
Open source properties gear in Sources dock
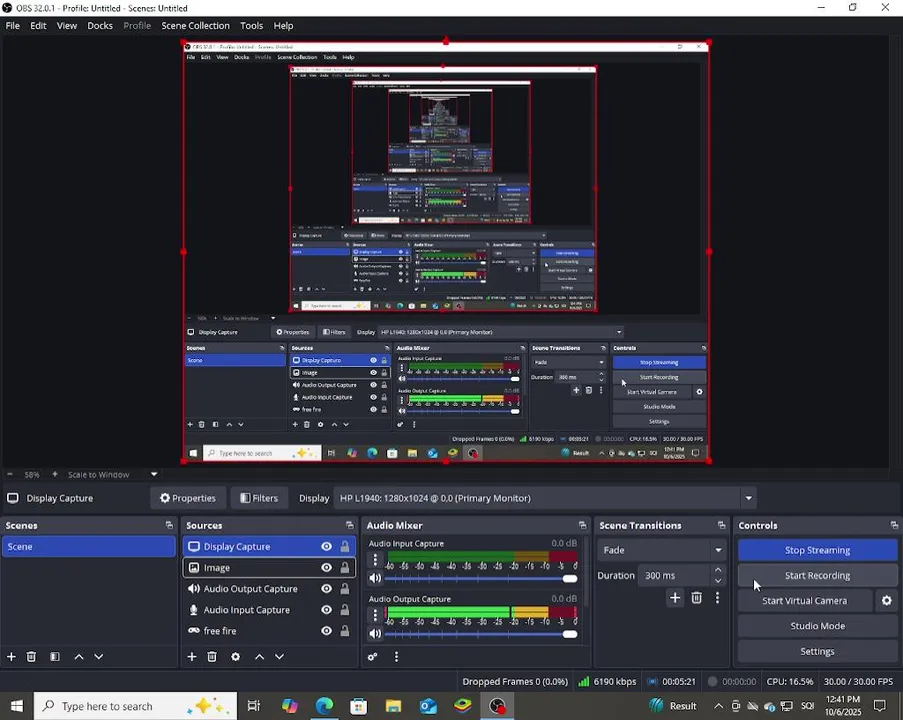(x=236, y=657)
